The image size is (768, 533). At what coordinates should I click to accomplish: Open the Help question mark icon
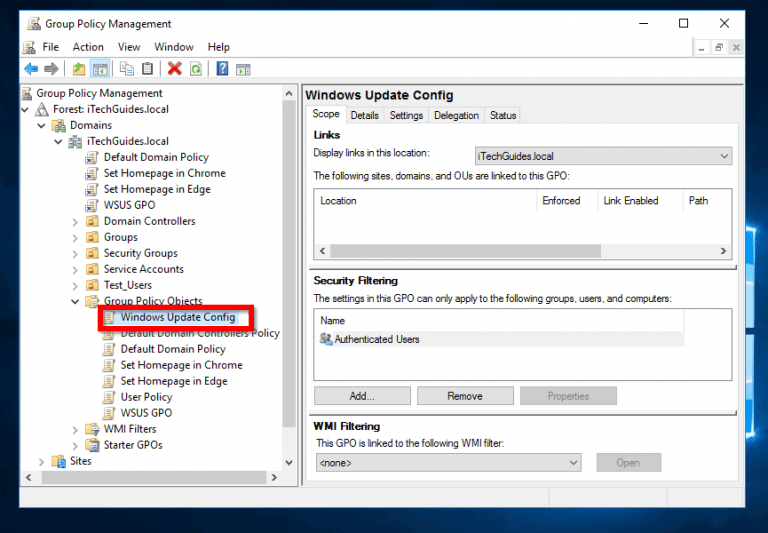point(222,69)
